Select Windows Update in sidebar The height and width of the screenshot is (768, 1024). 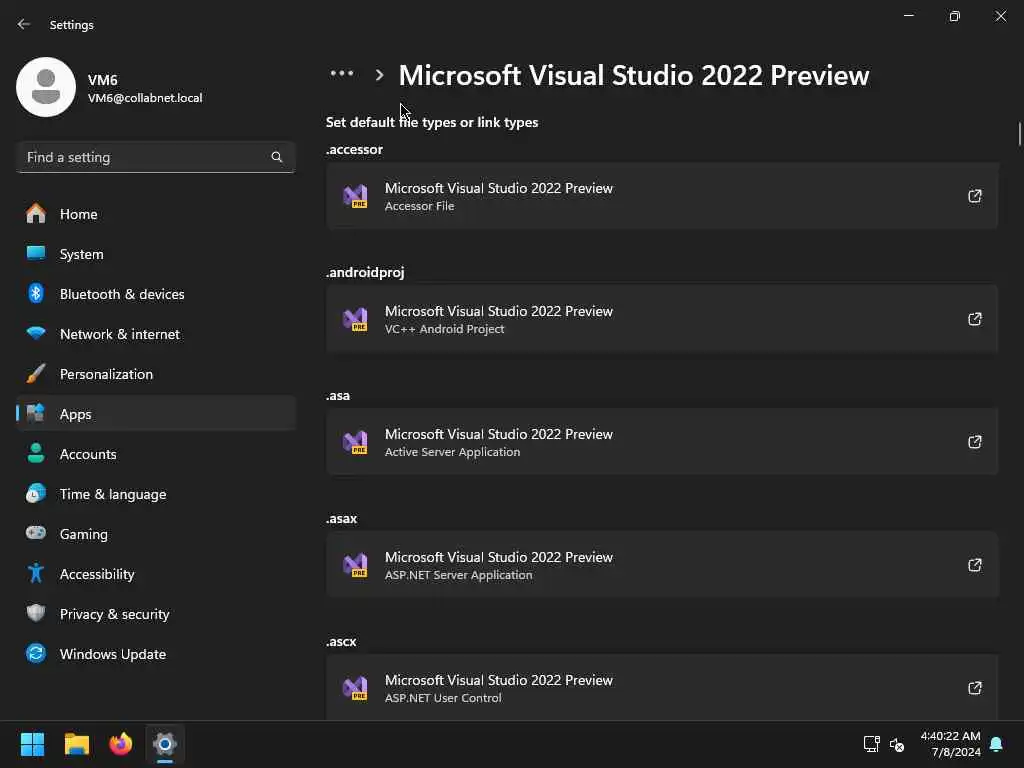coord(112,654)
